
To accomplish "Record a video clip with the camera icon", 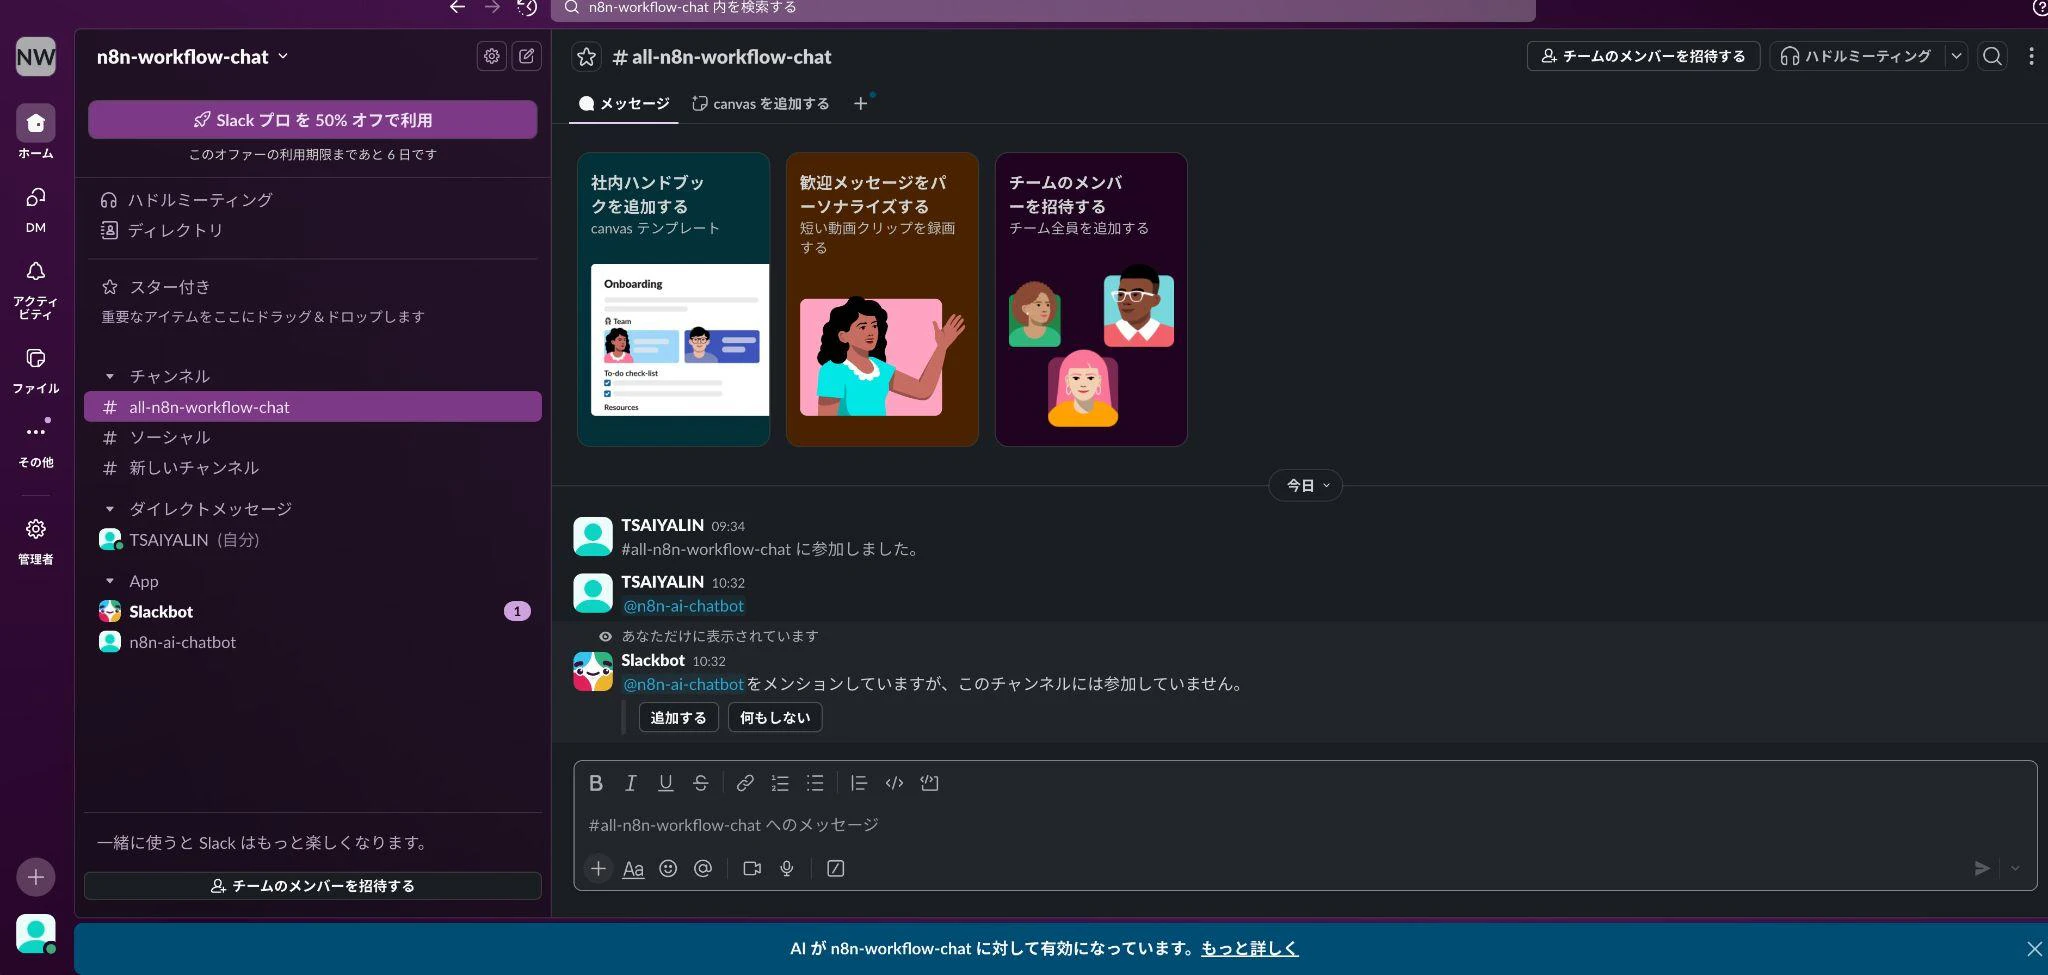I will click(x=752, y=869).
